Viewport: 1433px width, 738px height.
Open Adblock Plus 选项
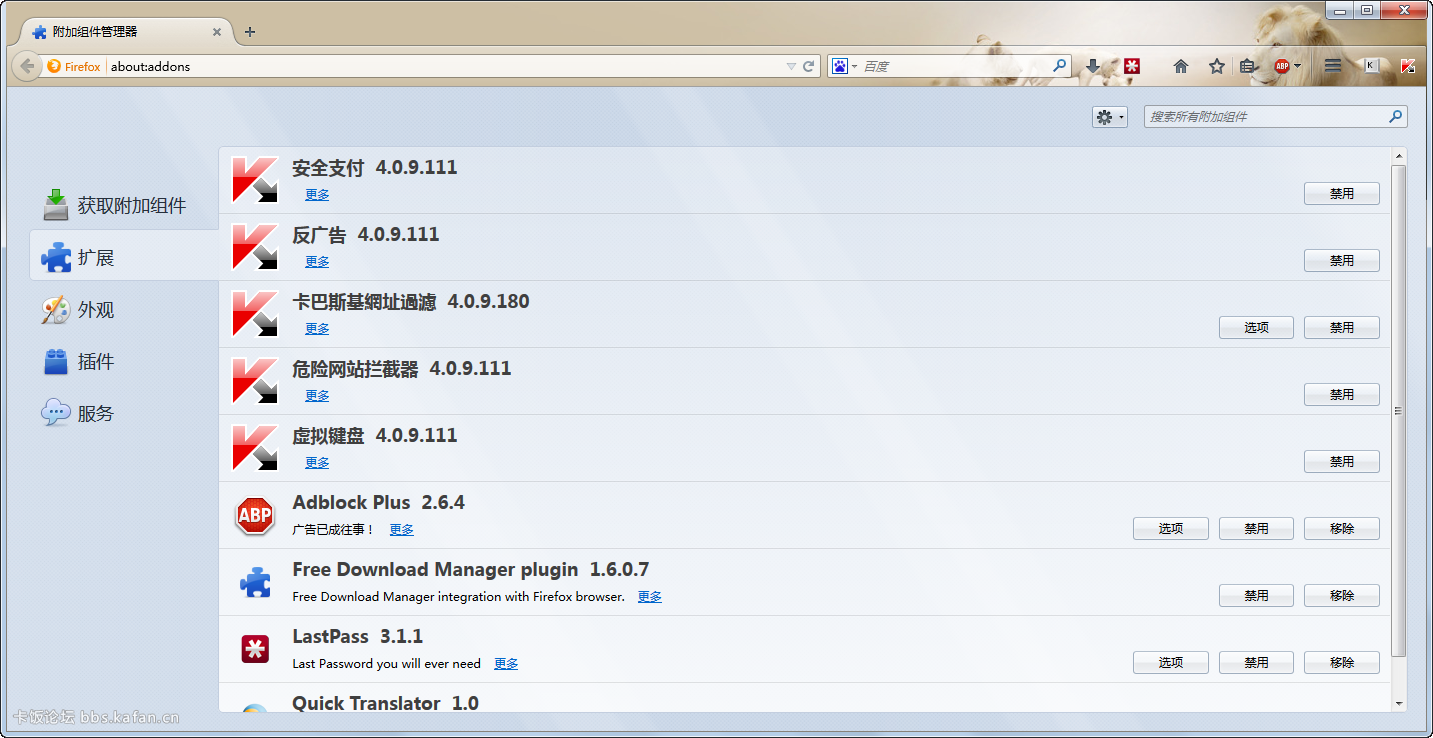[1170, 529]
